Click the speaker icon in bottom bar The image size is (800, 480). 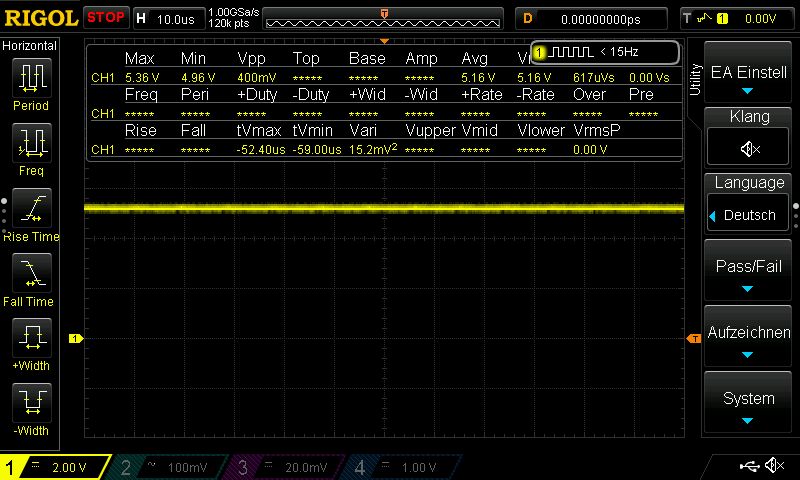(773, 466)
